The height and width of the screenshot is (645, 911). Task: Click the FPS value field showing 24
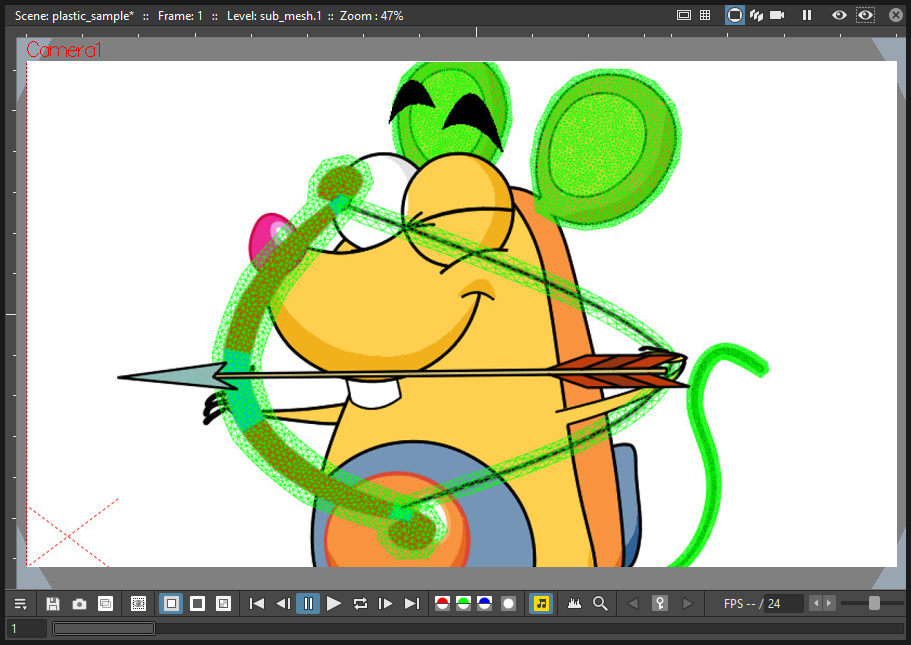[784, 604]
